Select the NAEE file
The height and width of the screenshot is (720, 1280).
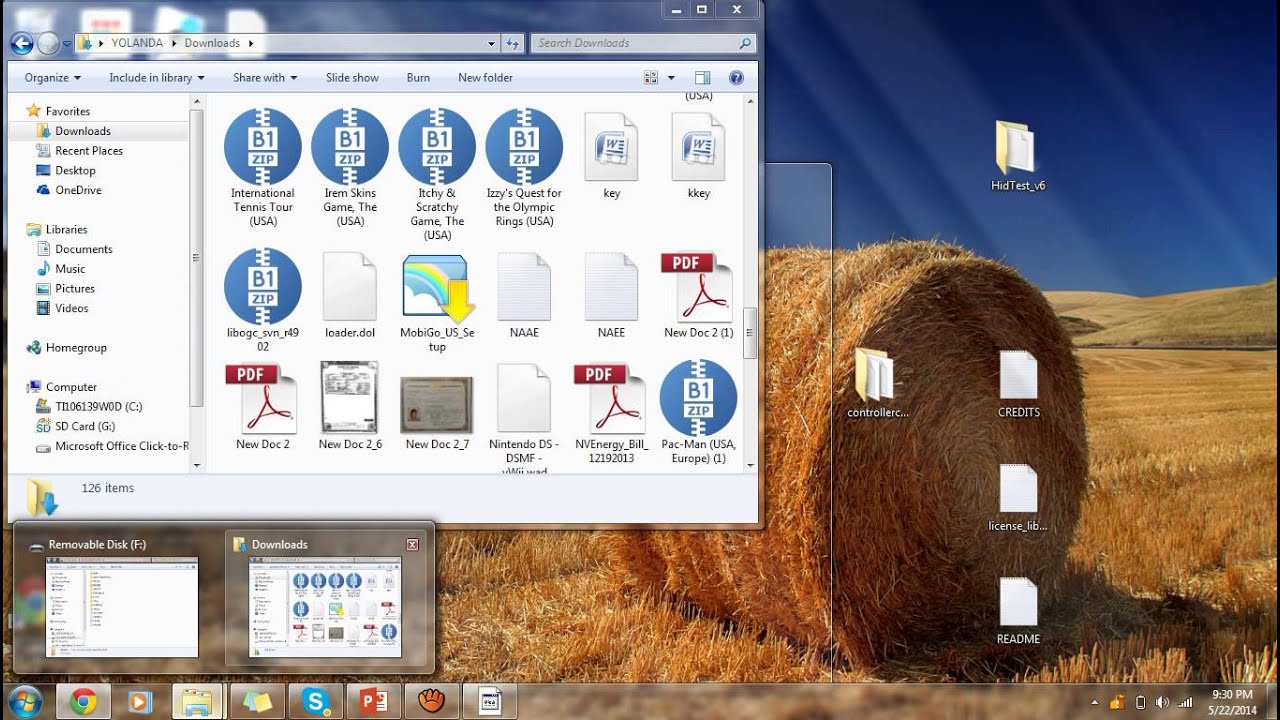point(611,295)
